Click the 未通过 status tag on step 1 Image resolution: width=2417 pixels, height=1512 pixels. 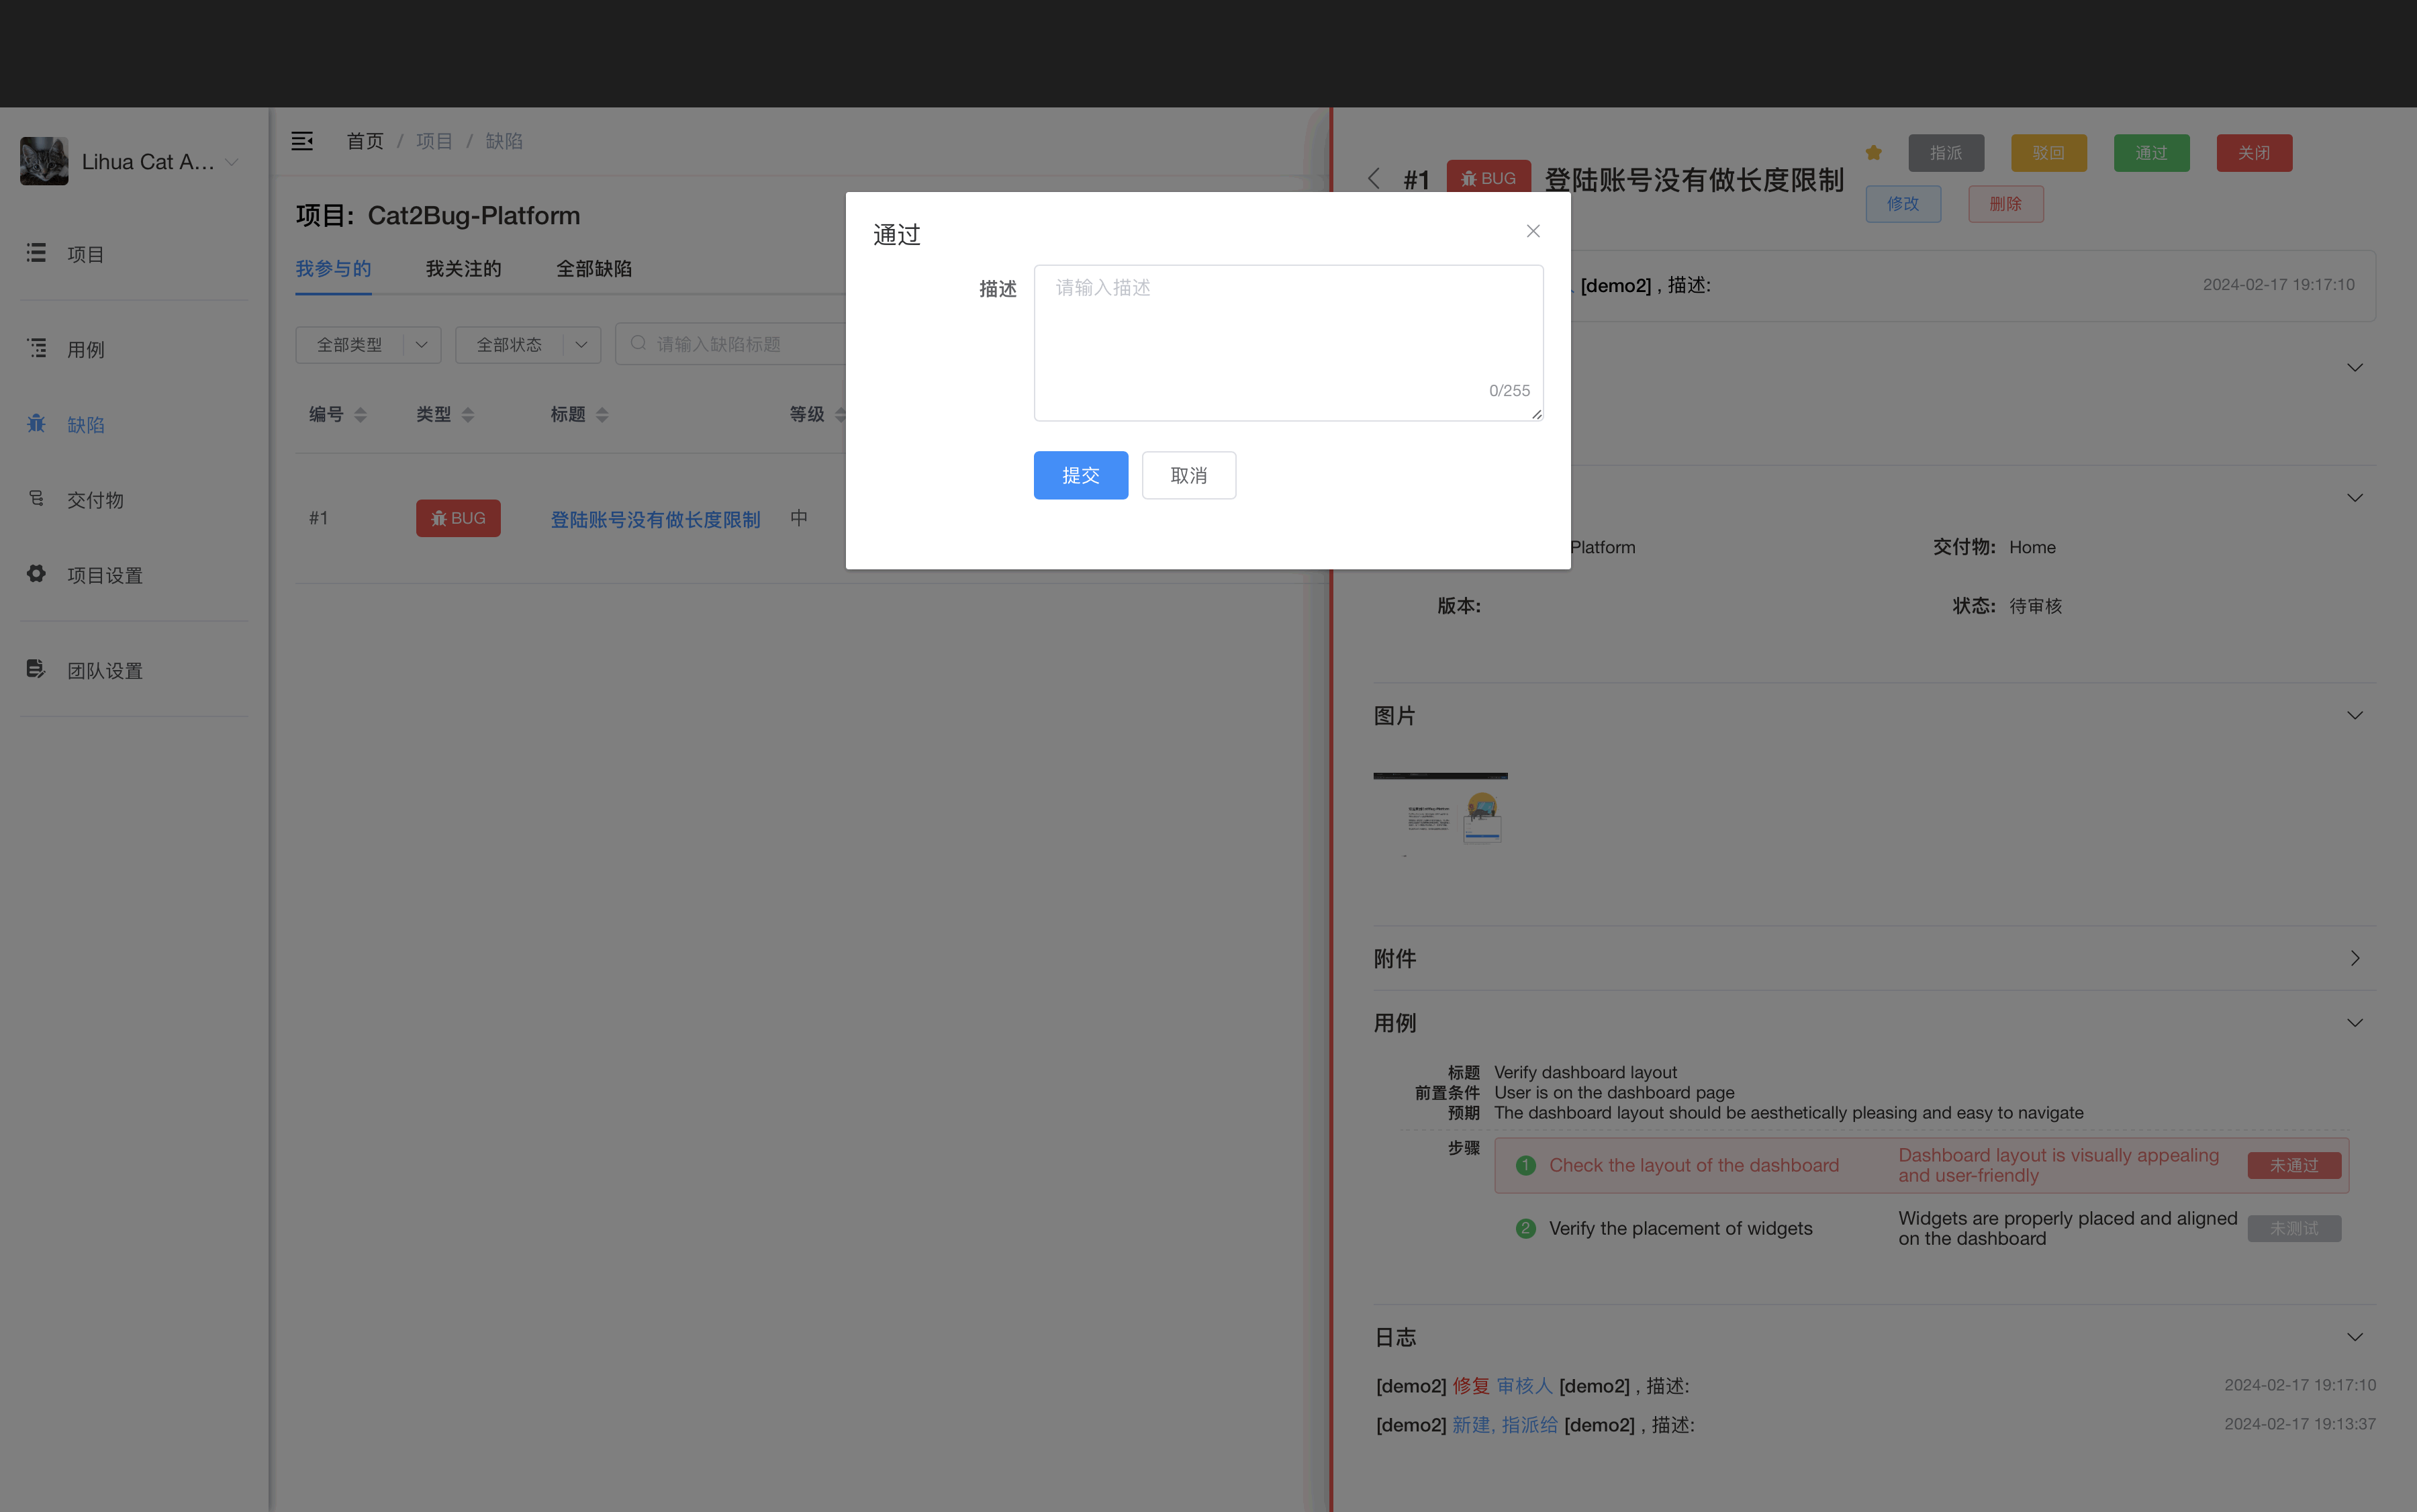2294,1165
